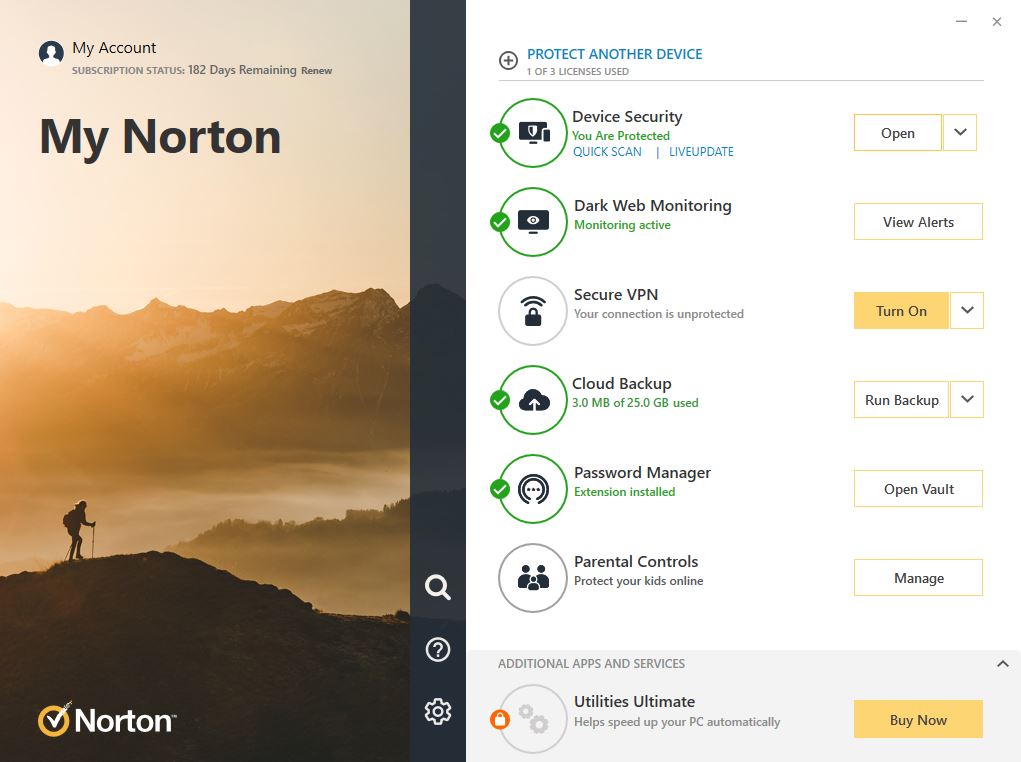Viewport: 1021px width, 762px height.
Task: Click View Alerts for Dark Web Monitoring
Action: tap(918, 222)
